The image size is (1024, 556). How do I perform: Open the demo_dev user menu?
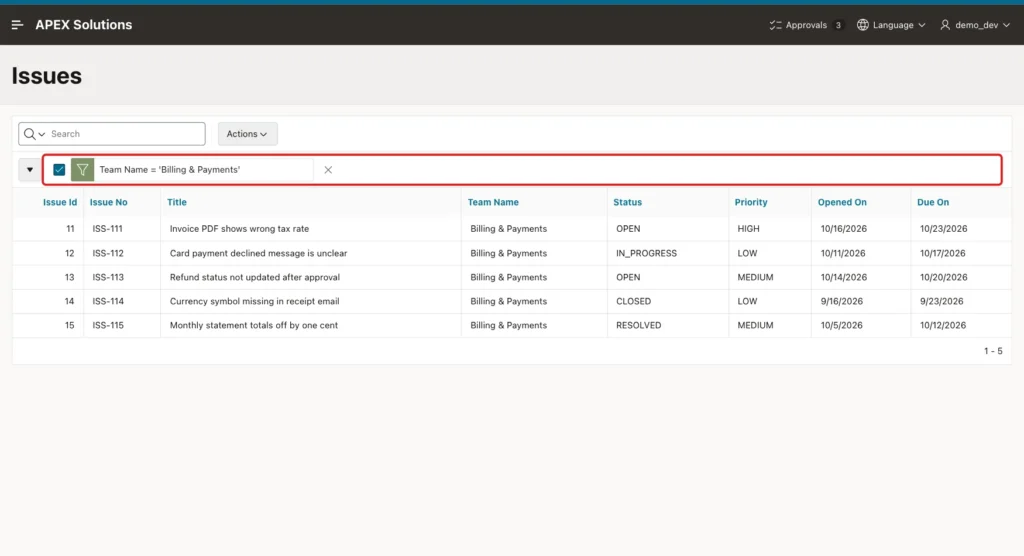[x=975, y=25]
